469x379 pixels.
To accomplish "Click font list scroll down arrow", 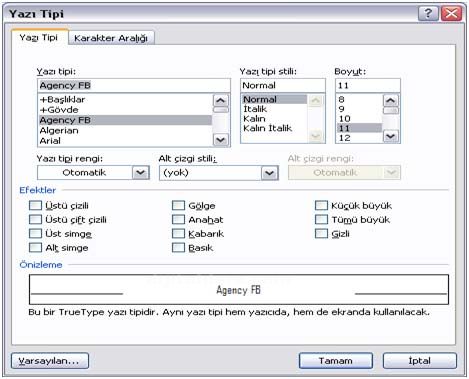I will coord(221,140).
